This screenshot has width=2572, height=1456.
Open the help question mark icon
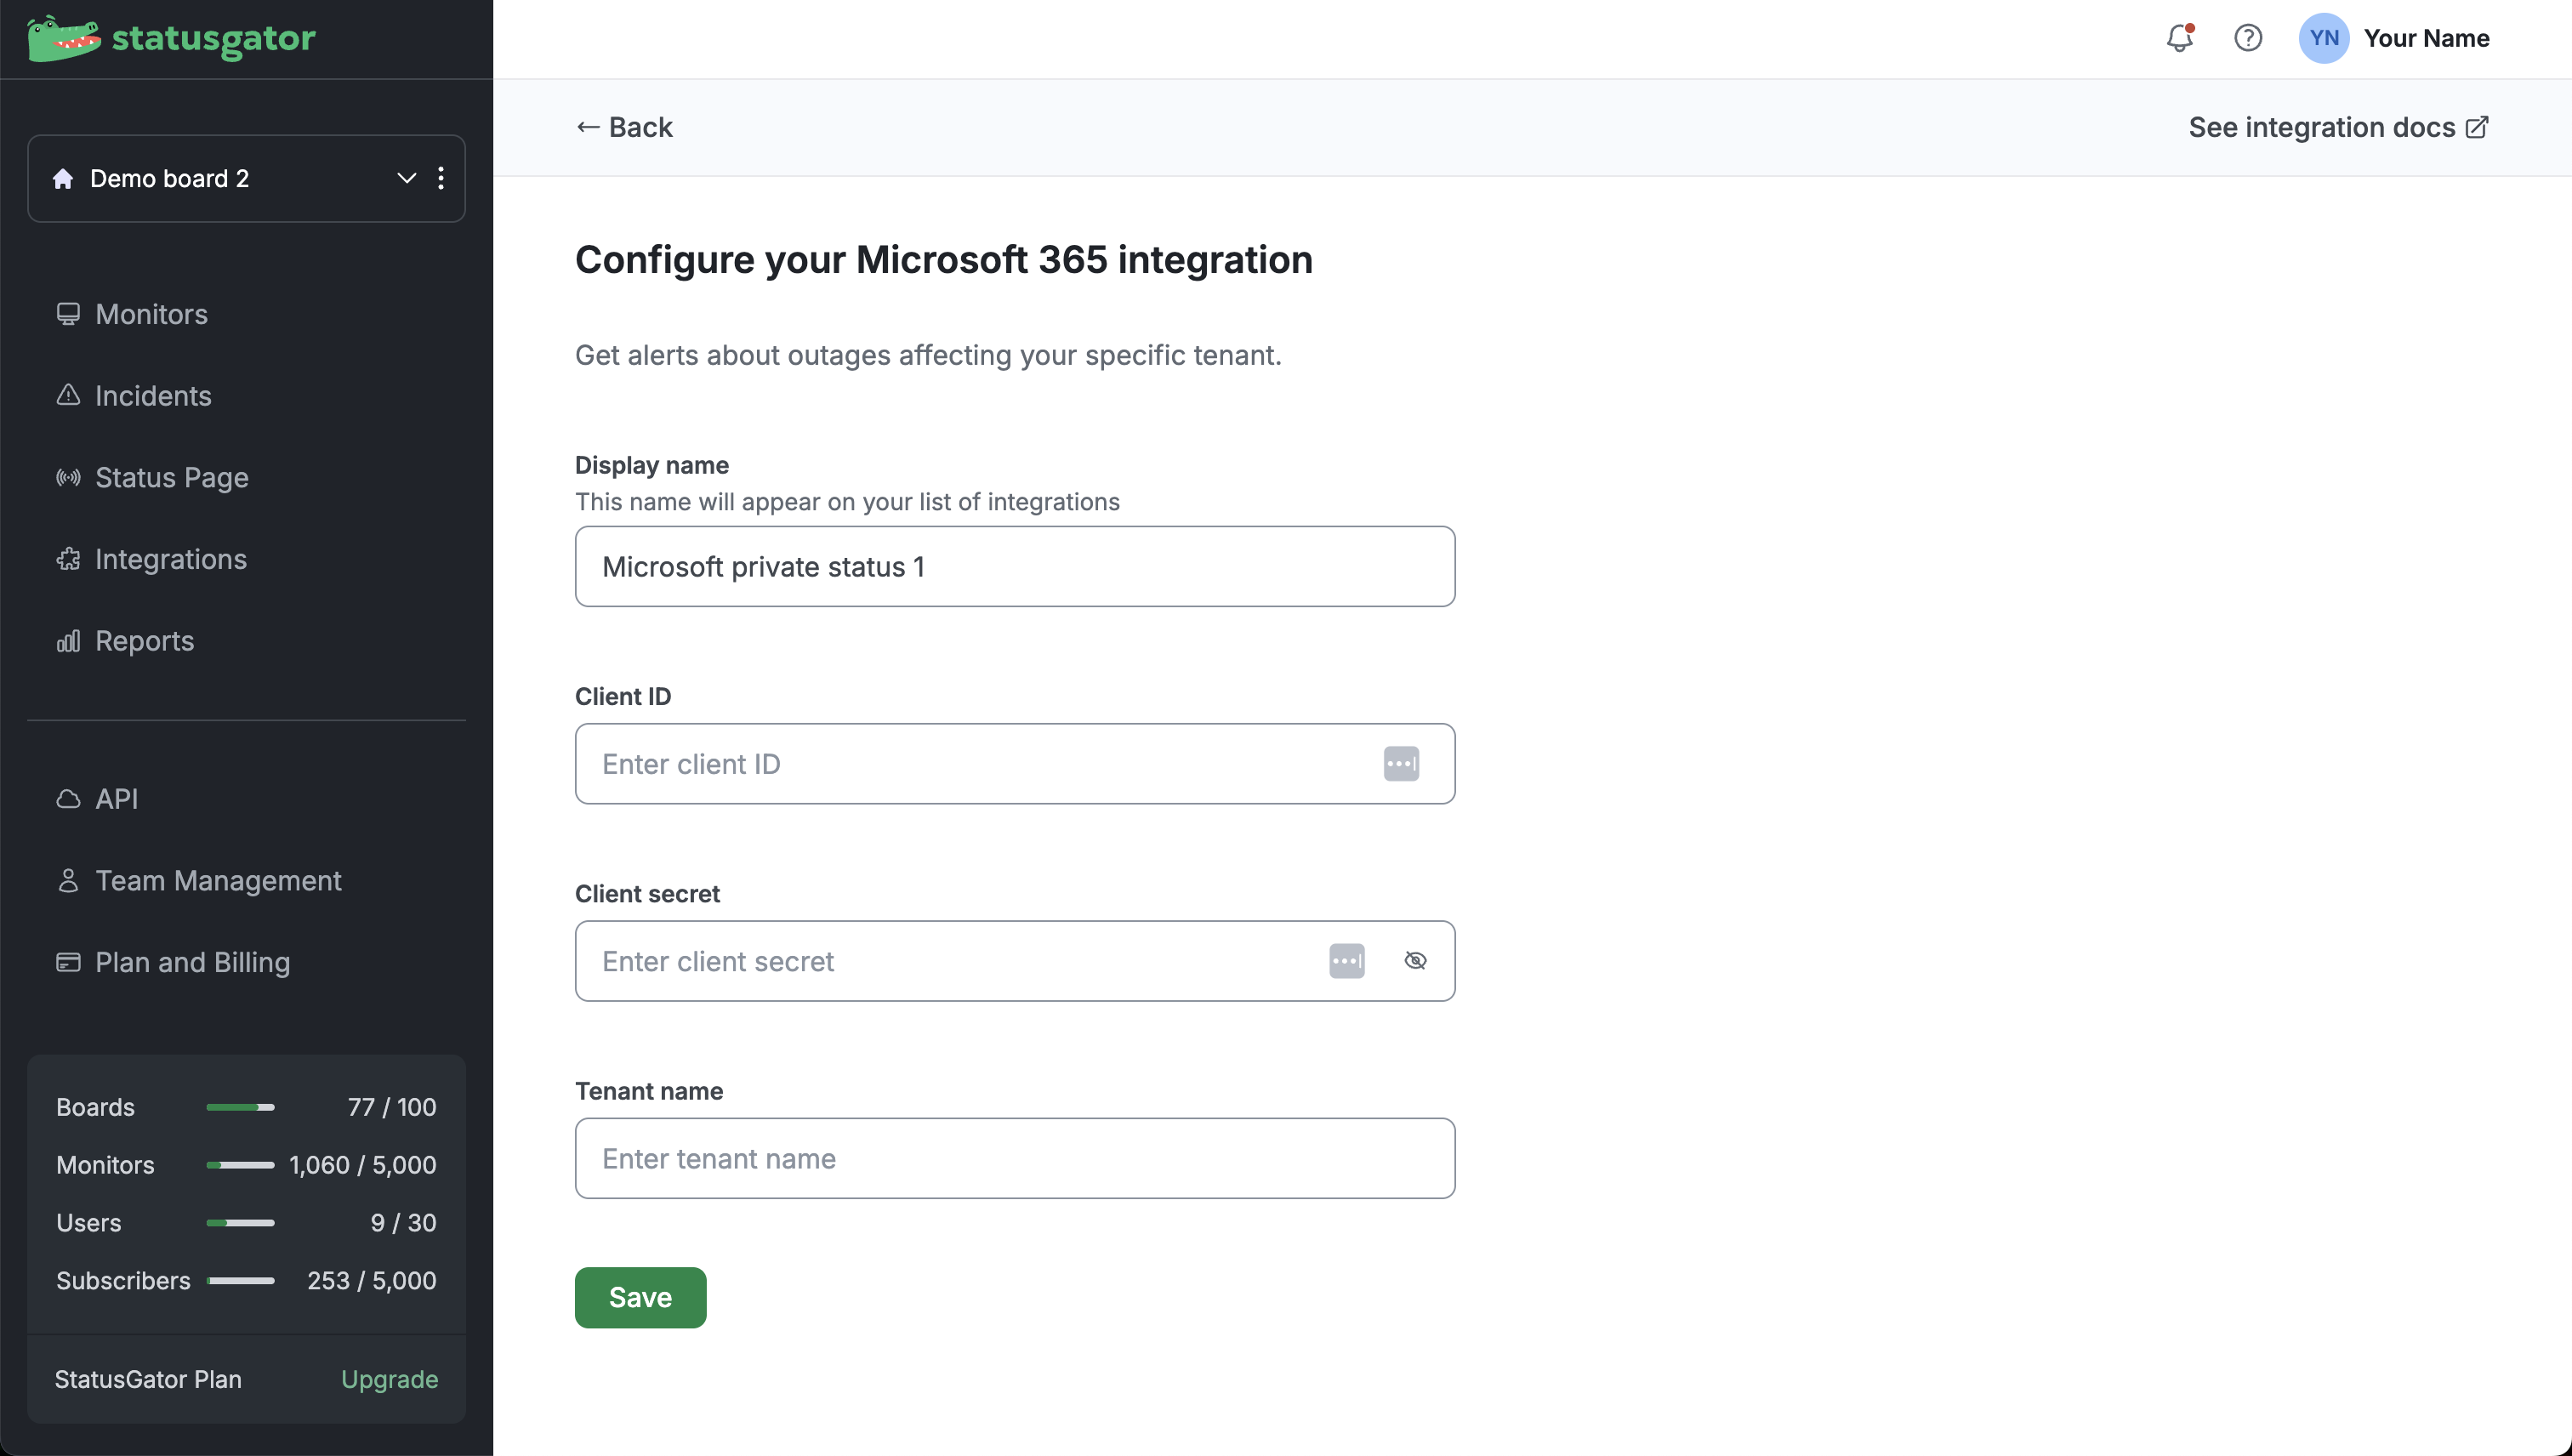click(2247, 38)
